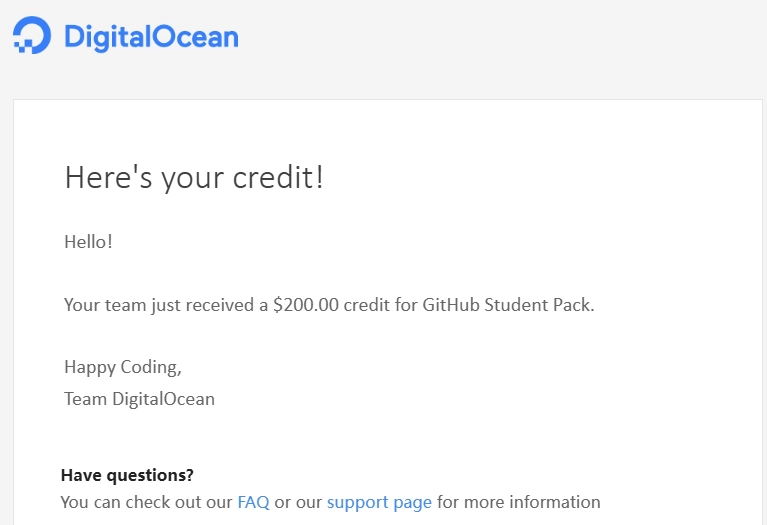Image resolution: width=767 pixels, height=525 pixels.
Task: Click the $200.00 amount in the message
Action: tap(305, 305)
